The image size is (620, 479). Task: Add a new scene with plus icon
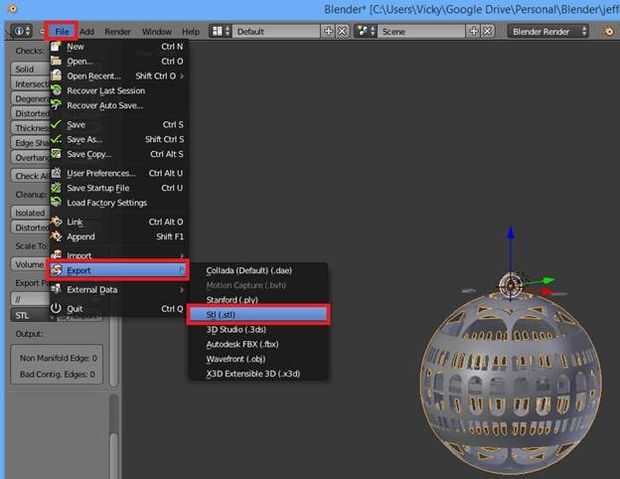[x=473, y=31]
